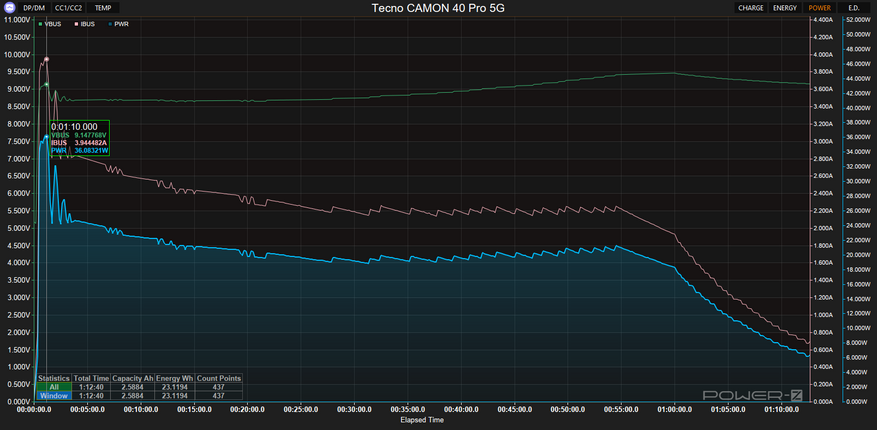Click the 01:00:00.0 time axis tick

tap(674, 409)
